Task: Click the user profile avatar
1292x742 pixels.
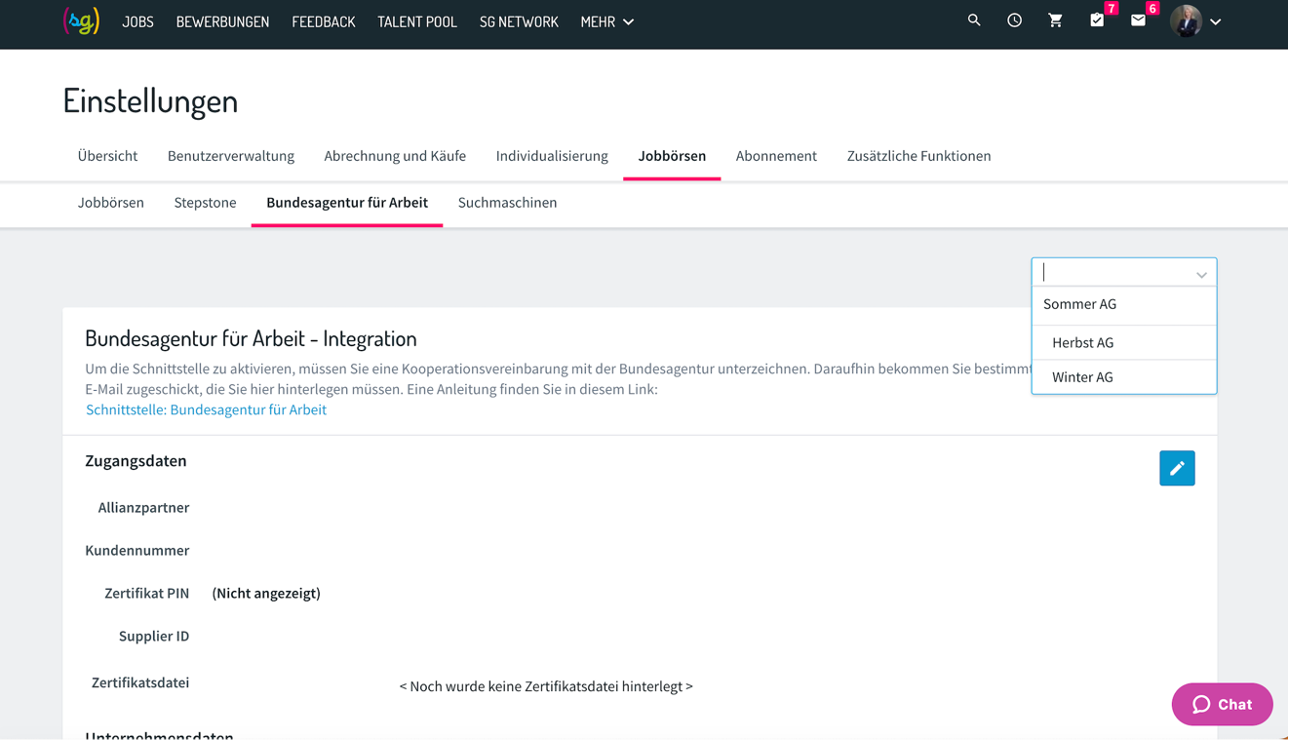Action: (x=1186, y=21)
